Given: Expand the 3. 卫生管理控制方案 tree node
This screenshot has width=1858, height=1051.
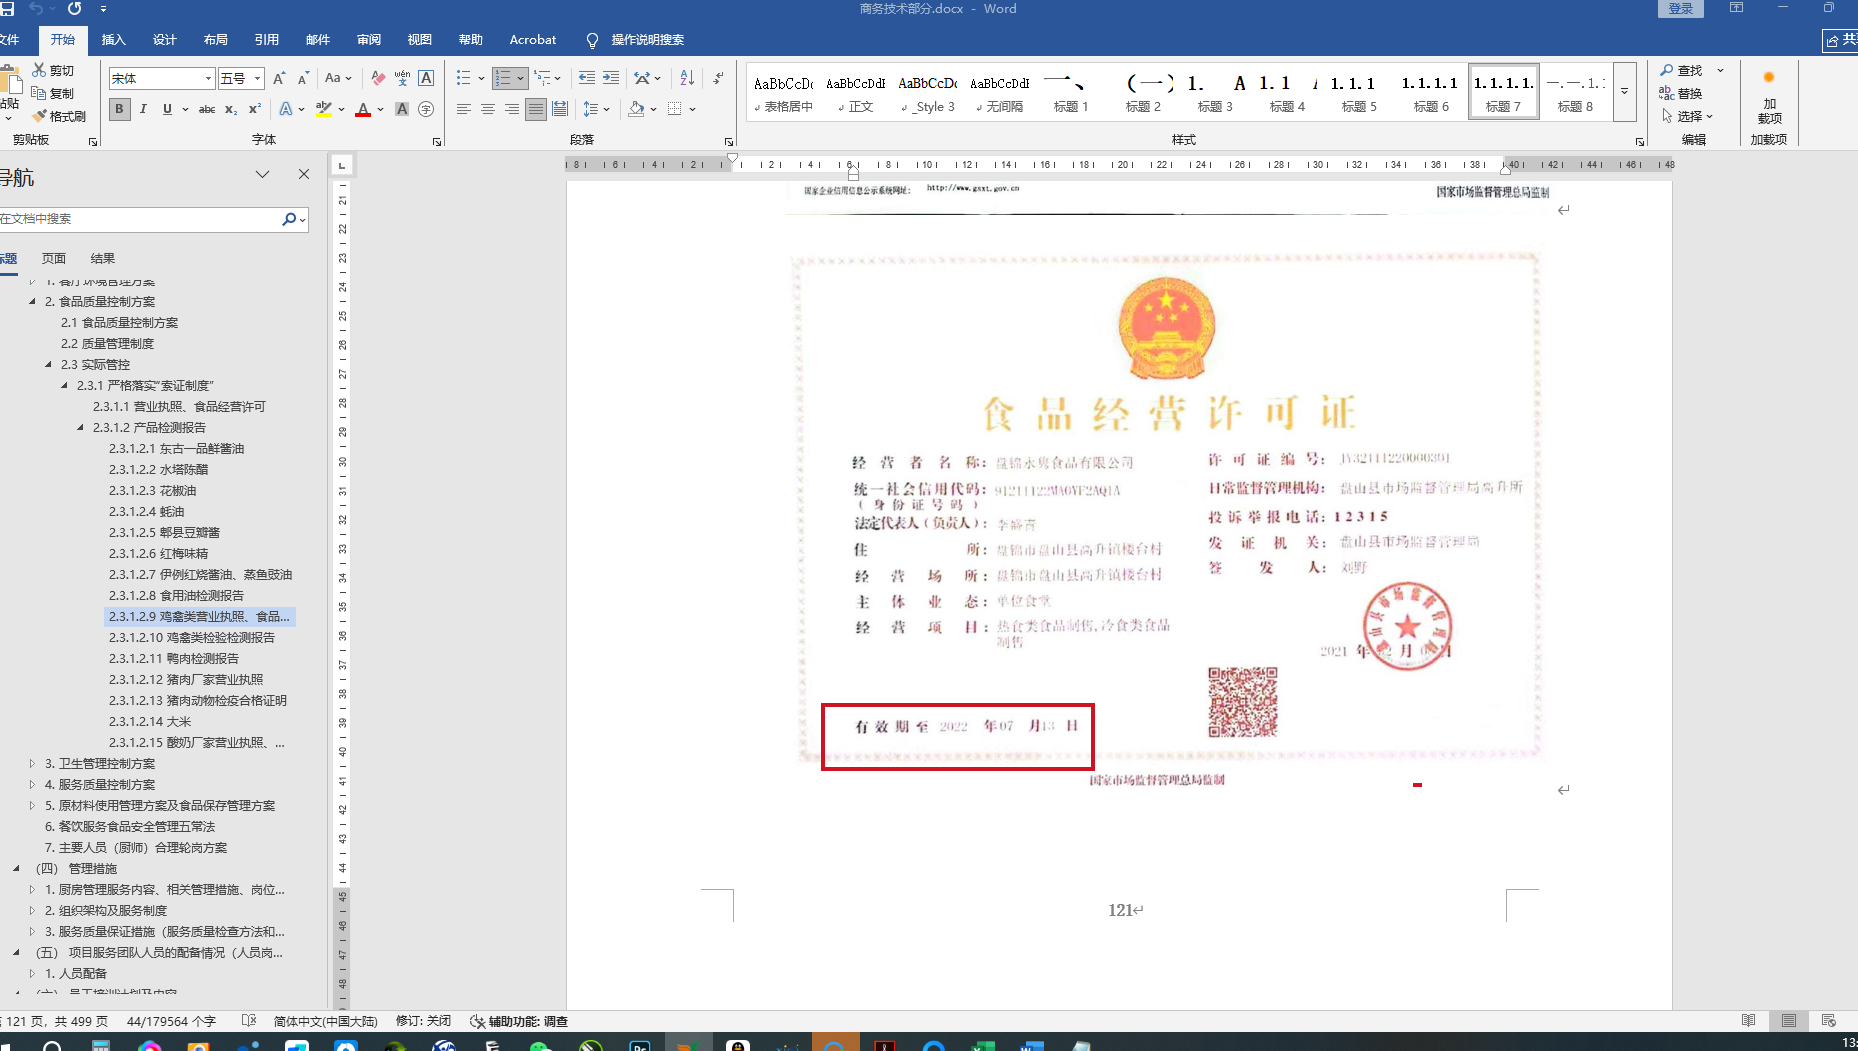Looking at the screenshot, I should 32,763.
